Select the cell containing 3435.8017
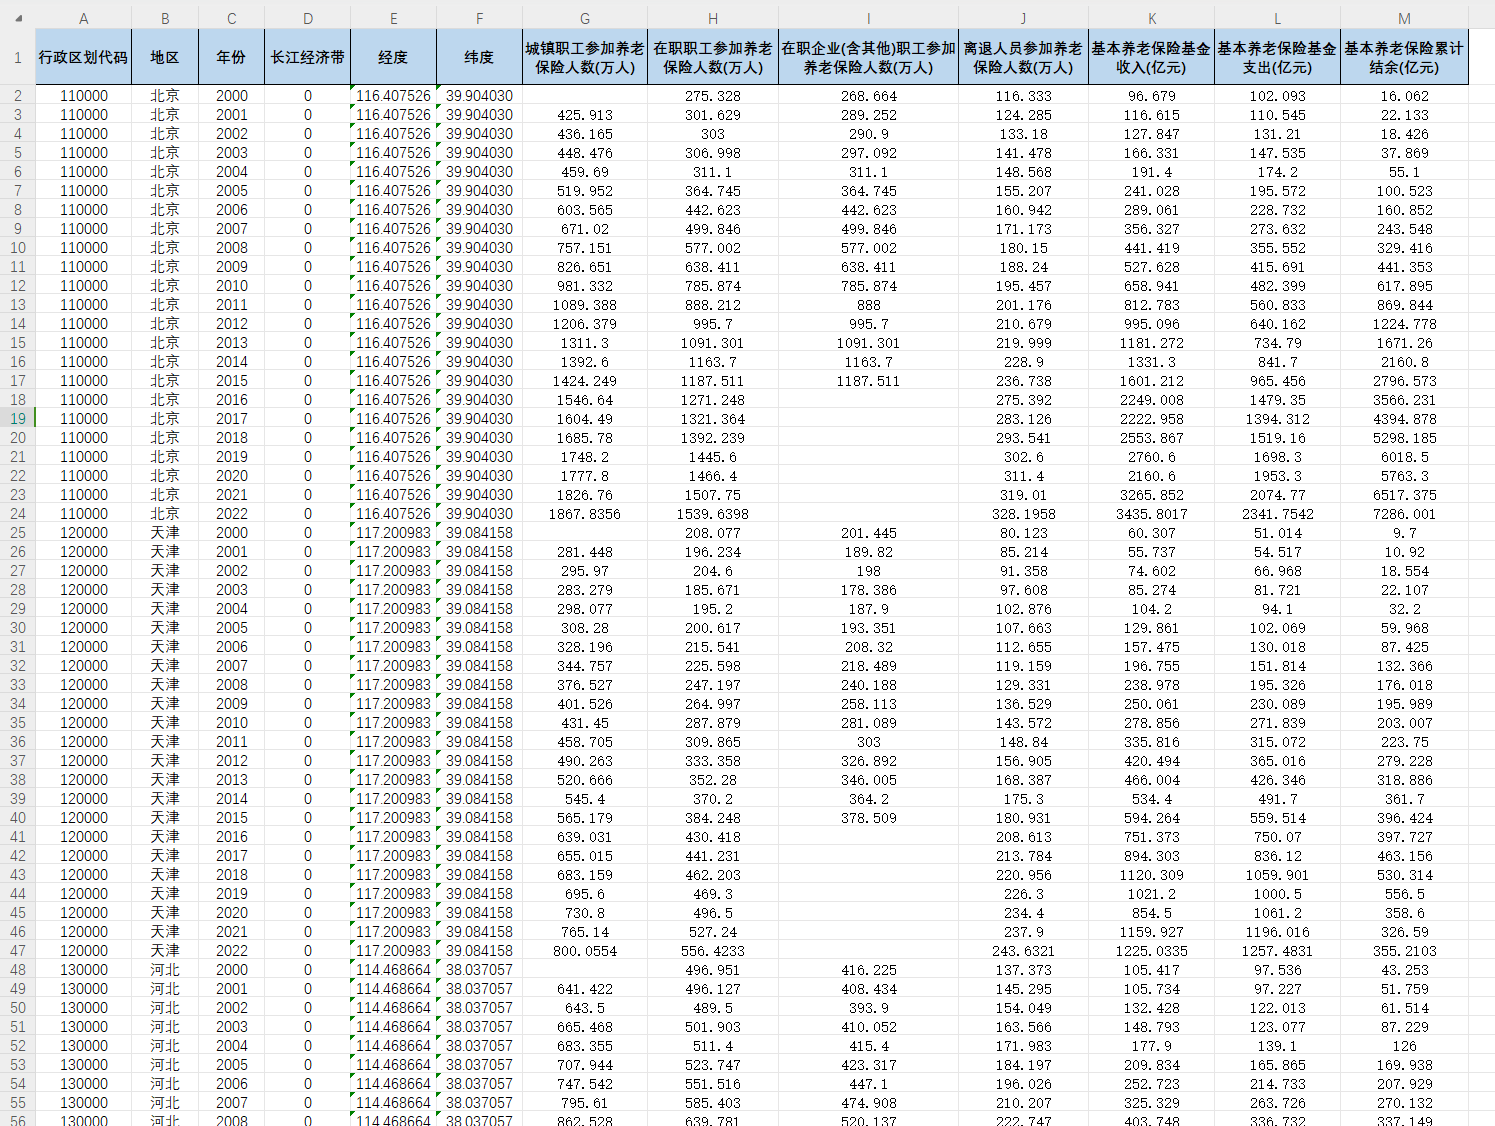Image resolution: width=1495 pixels, height=1126 pixels. 1151,513
